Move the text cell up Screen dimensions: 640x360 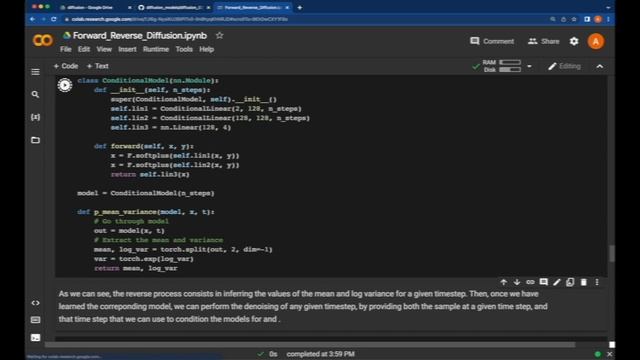504,282
